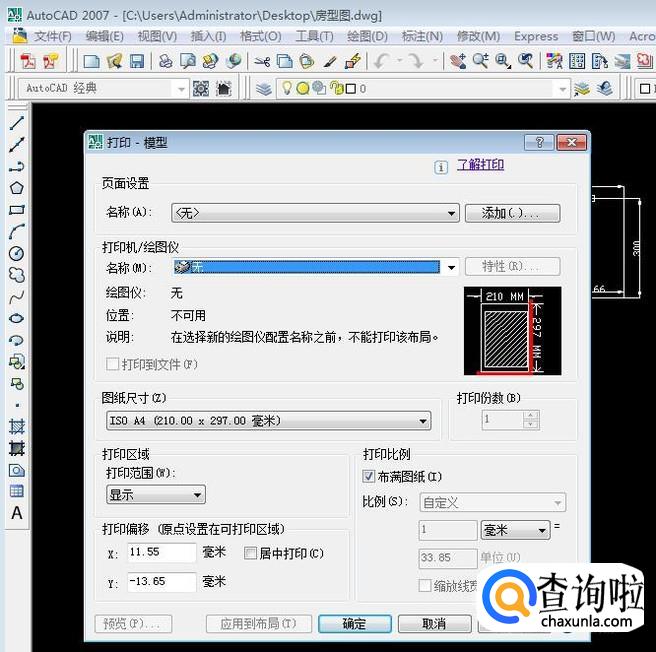656x652 pixels.
Task: Click the Undo arrow icon
Action: tap(380, 62)
